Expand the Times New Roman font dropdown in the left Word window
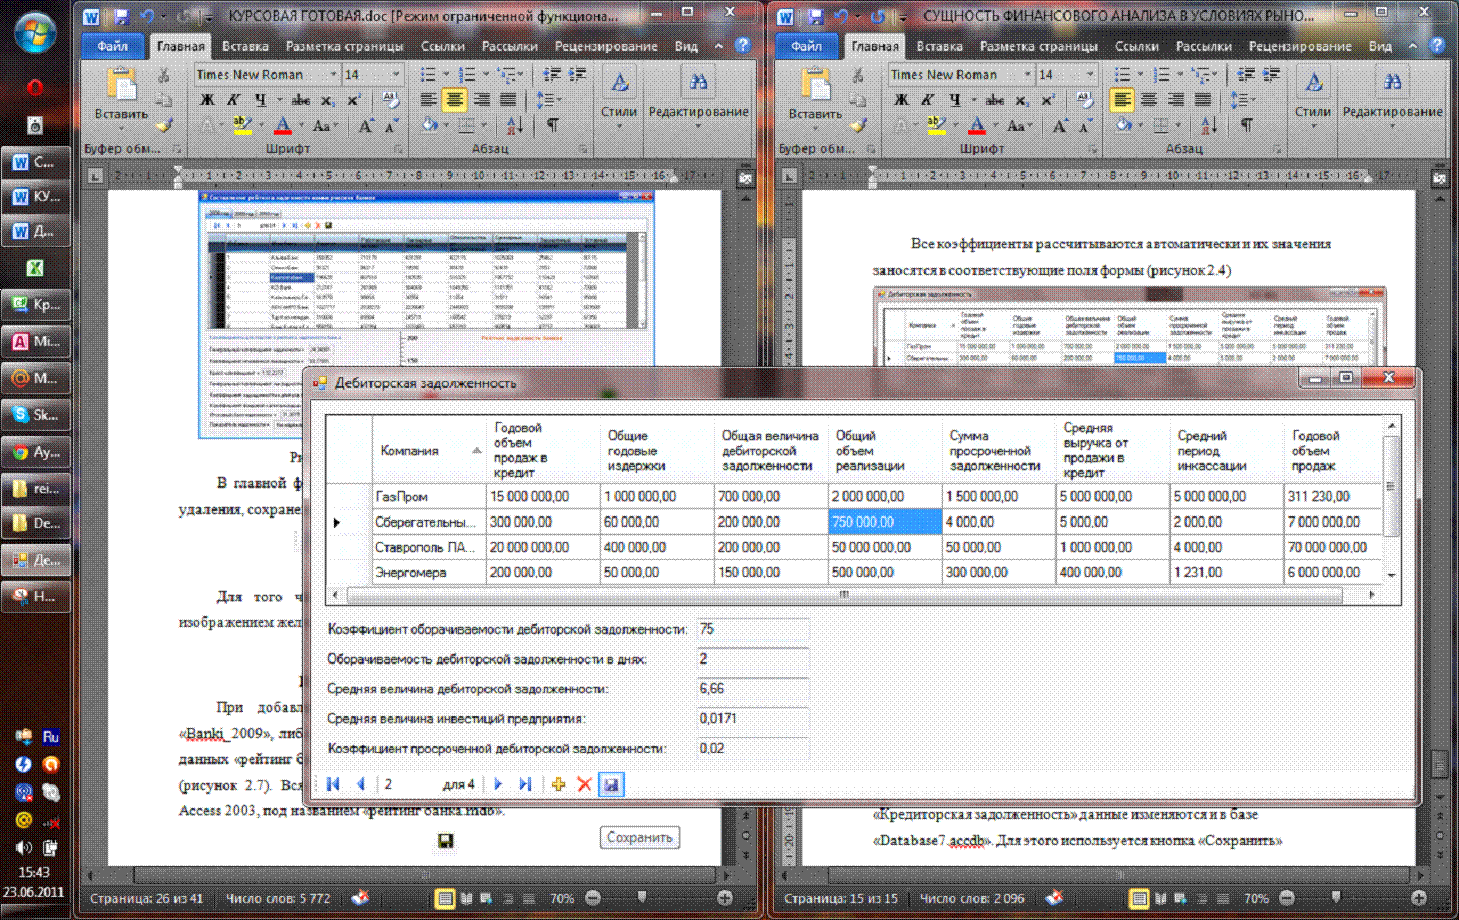 point(333,75)
